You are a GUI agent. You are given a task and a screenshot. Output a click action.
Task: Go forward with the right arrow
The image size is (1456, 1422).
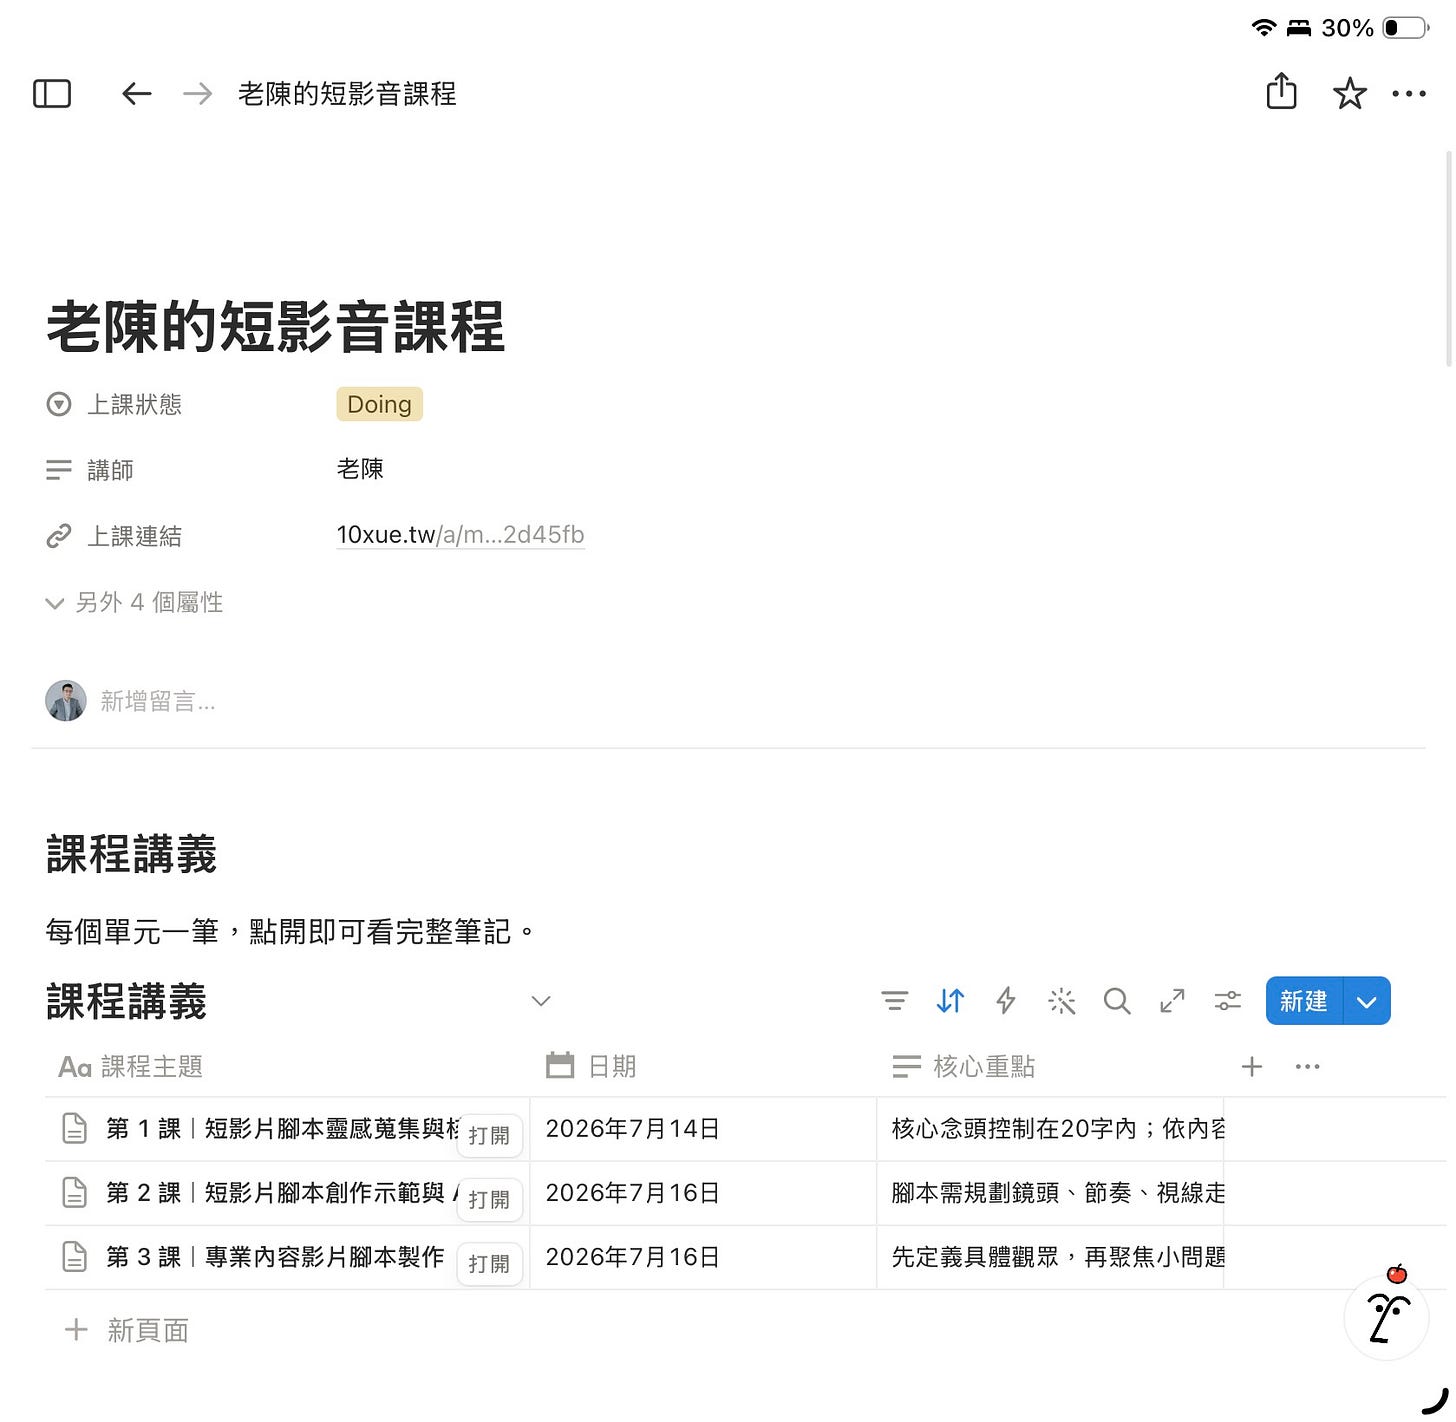198,94
